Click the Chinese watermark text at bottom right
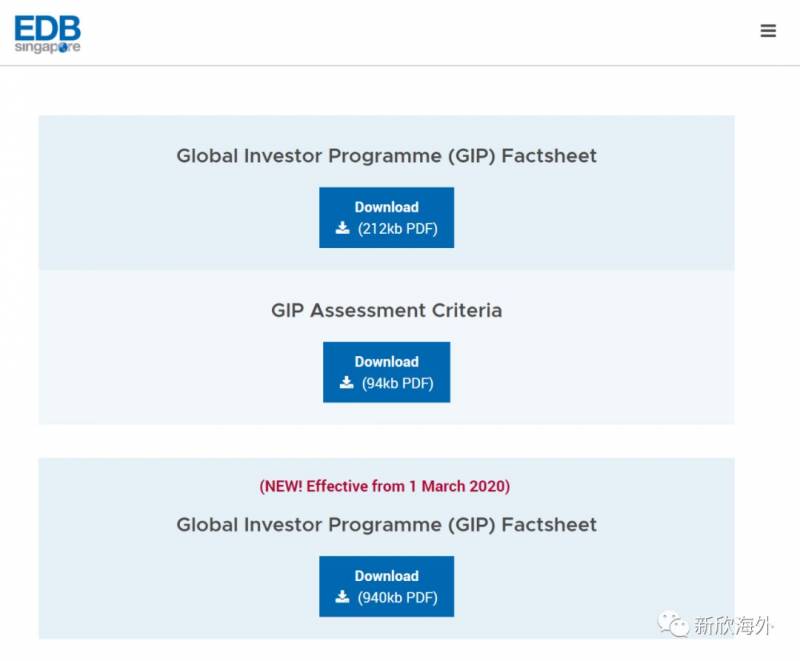This screenshot has height=661, width=800. point(733,626)
